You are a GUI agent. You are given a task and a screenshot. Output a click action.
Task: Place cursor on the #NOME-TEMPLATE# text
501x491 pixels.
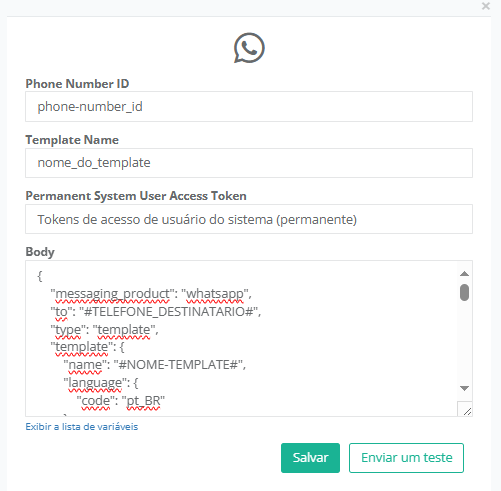click(x=178, y=365)
